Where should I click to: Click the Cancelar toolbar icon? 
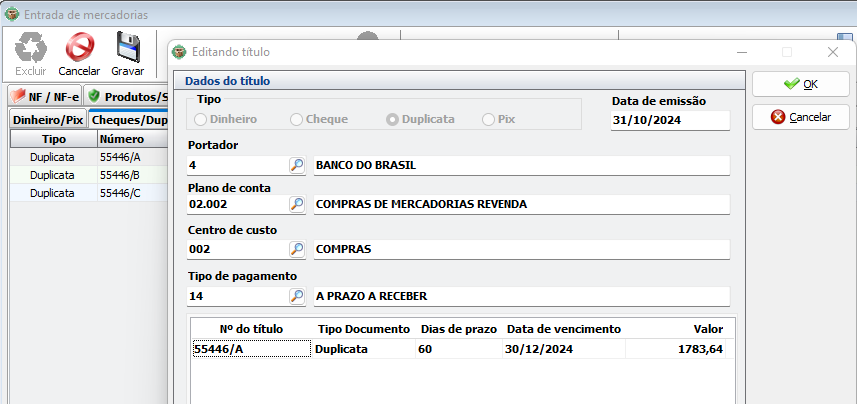tap(79, 48)
